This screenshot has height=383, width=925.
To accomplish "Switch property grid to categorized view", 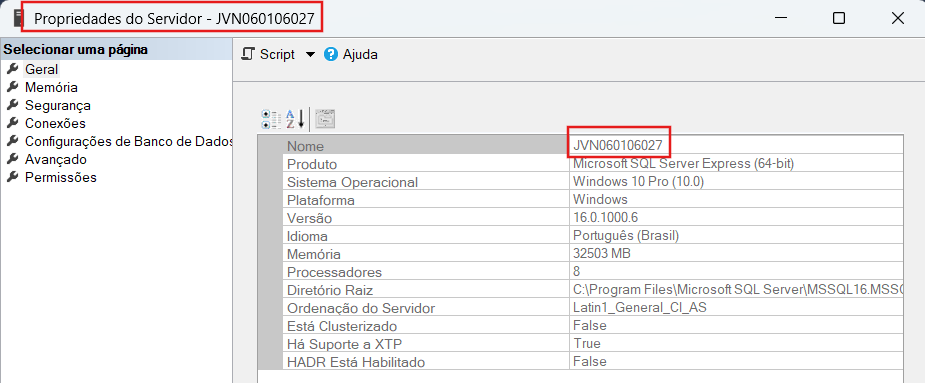I will [271, 119].
